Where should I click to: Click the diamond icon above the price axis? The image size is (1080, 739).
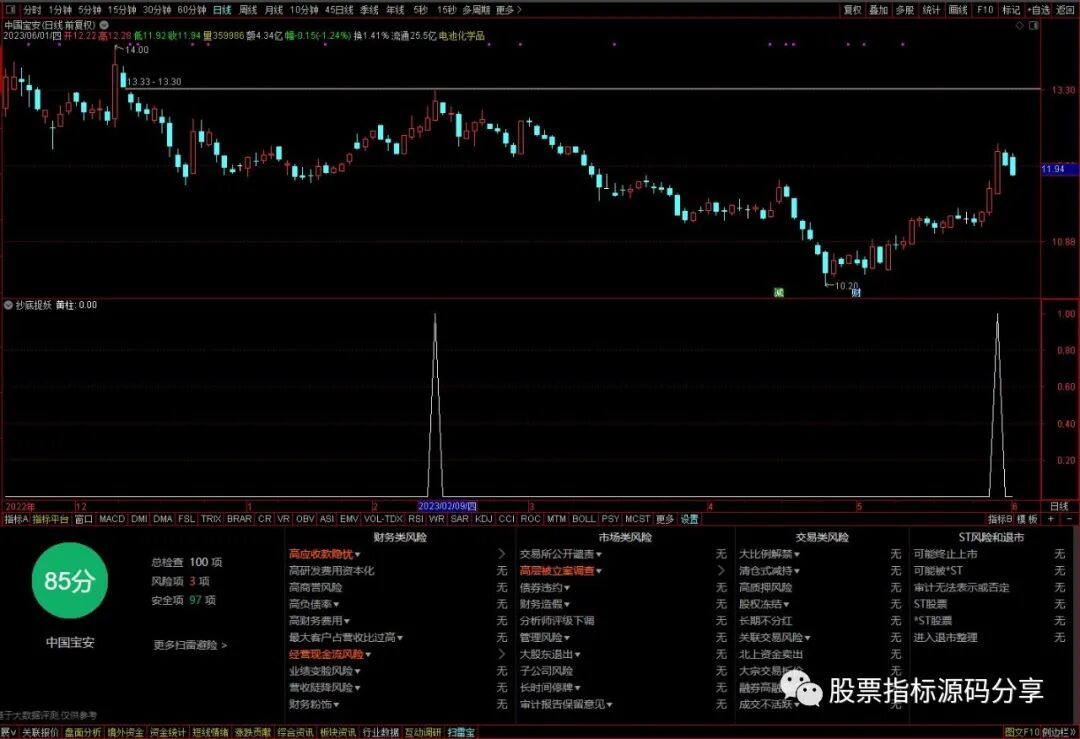click(1020, 25)
